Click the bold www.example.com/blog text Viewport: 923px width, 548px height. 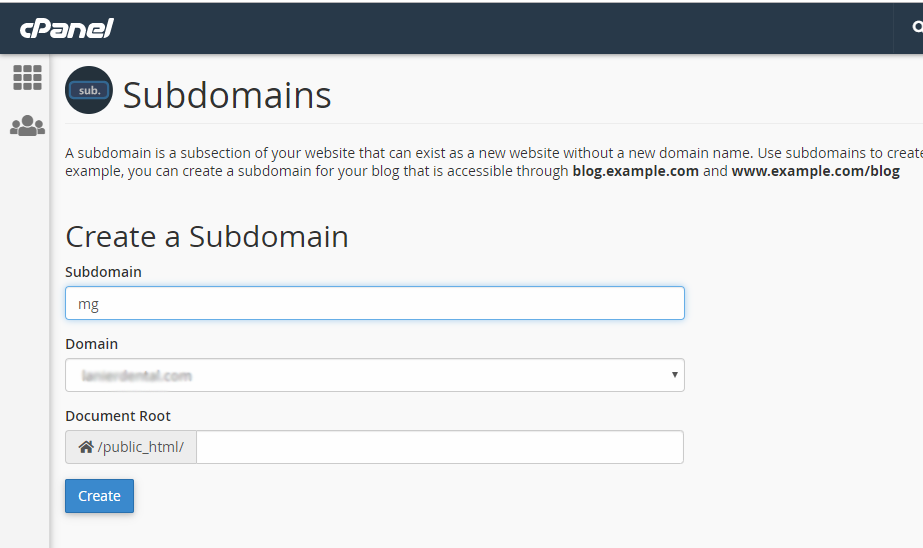point(816,171)
